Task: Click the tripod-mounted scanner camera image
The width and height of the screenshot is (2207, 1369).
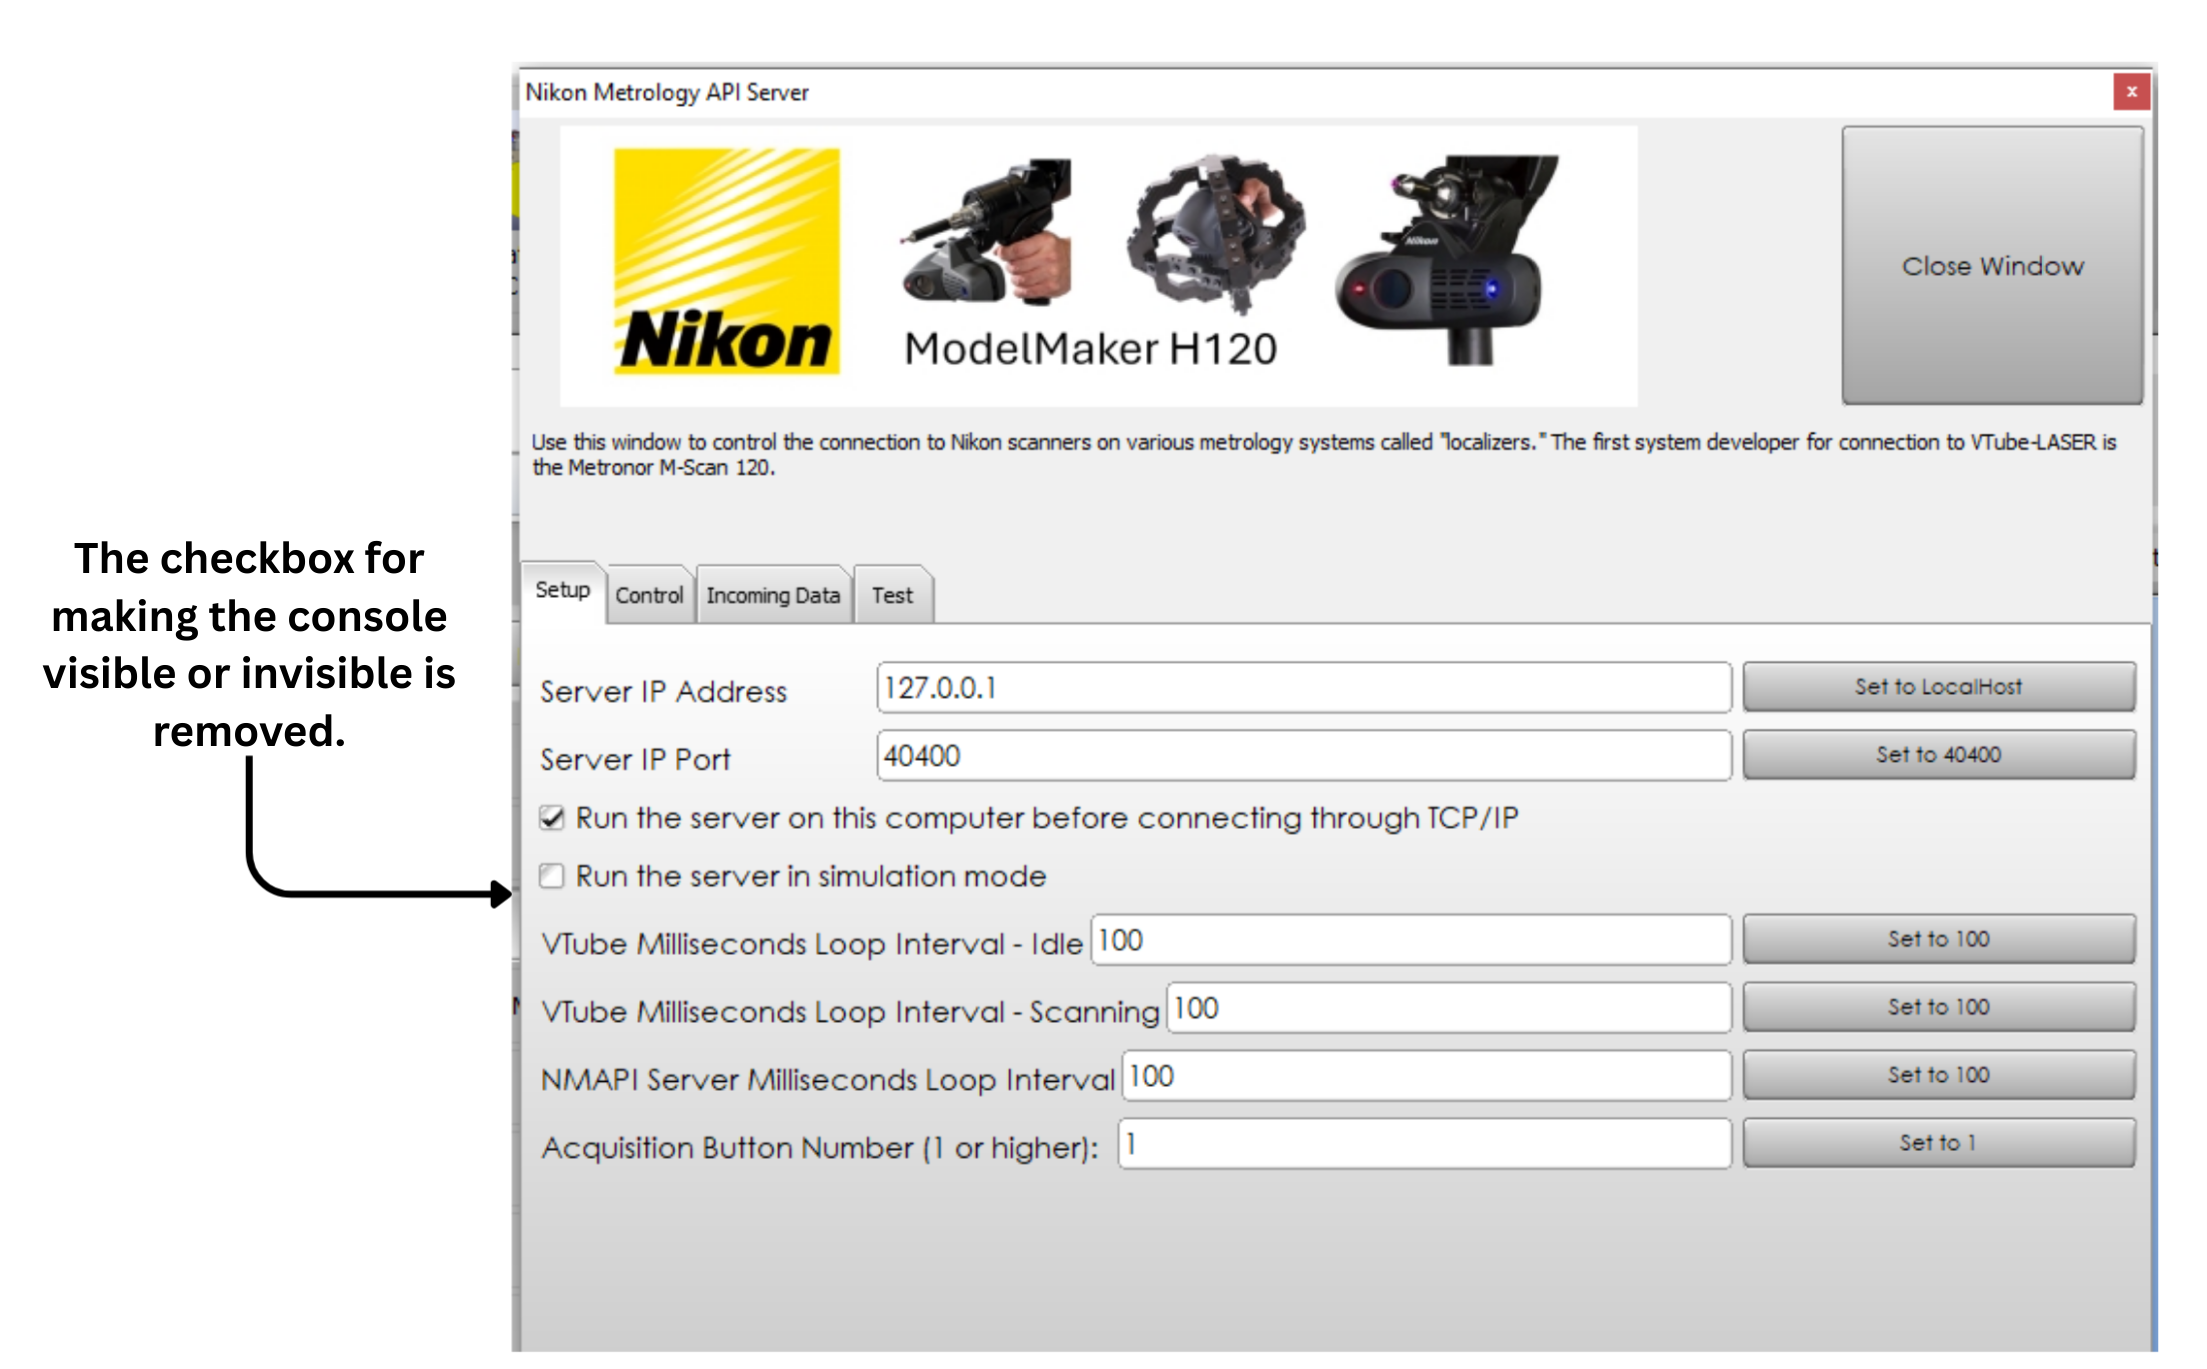Action: [x=1446, y=259]
